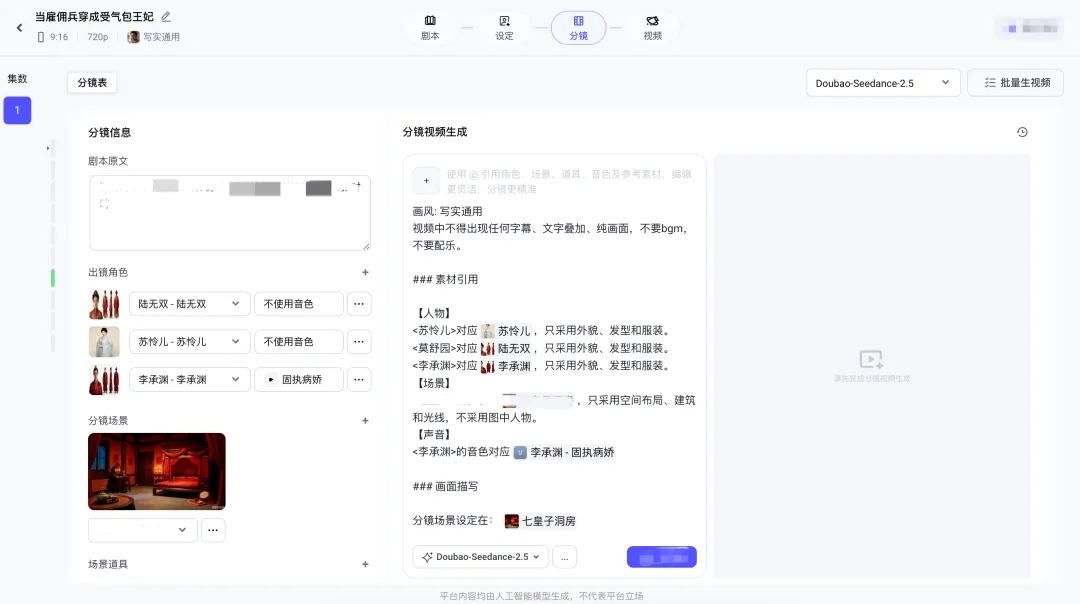
Task: Click the 苏怜儿 reference chip in prompt
Action: click(506, 331)
